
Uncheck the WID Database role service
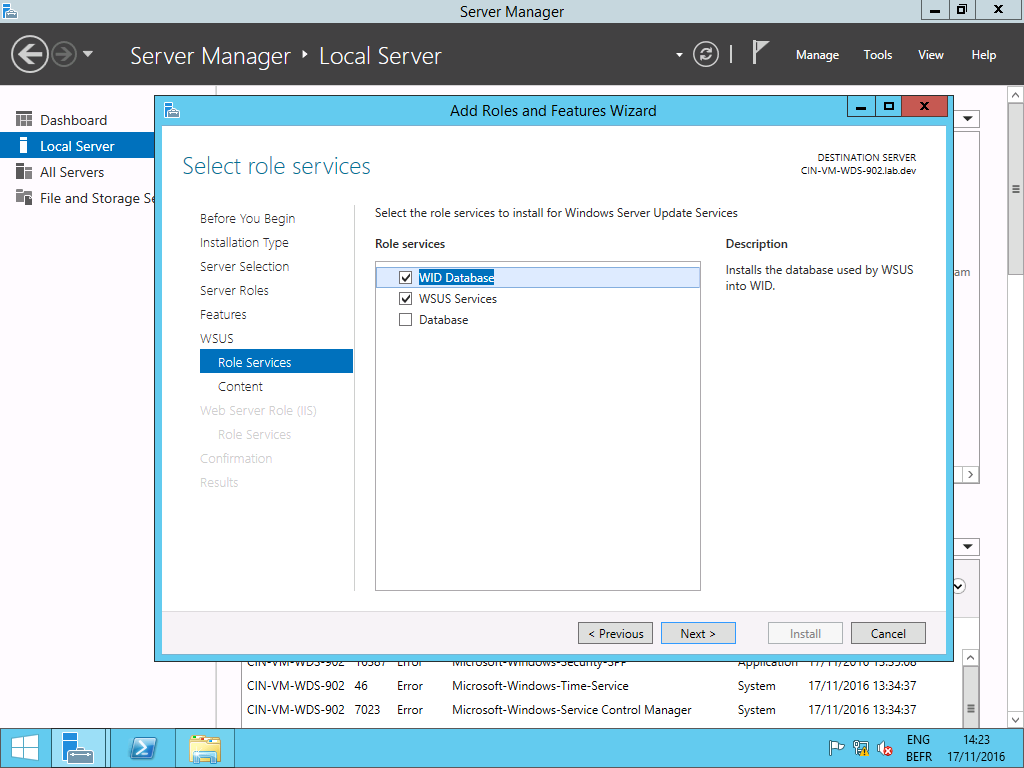[406, 278]
